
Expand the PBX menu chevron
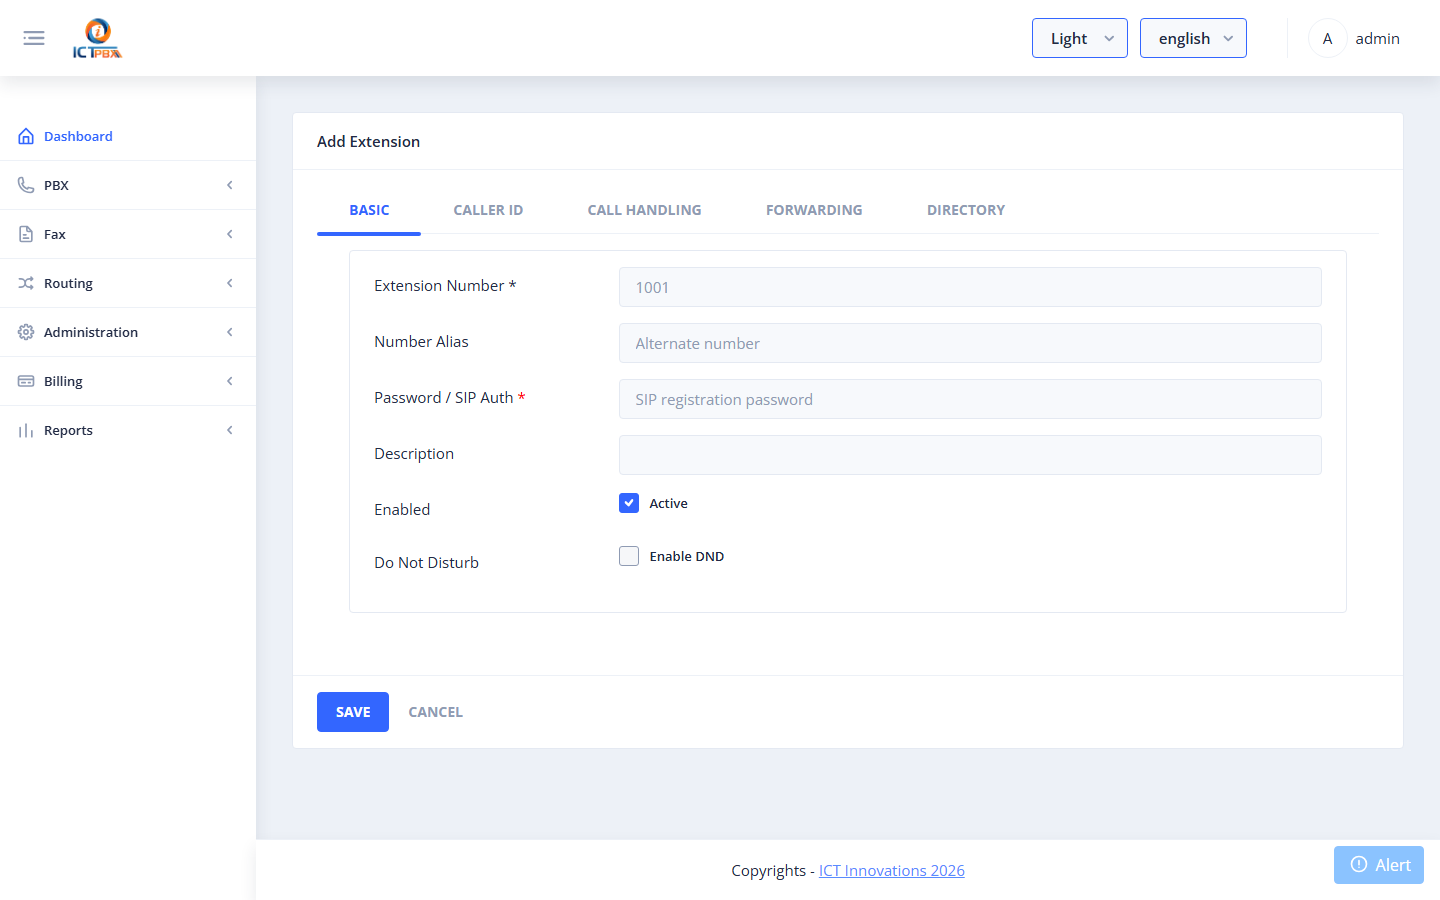pyautogui.click(x=230, y=185)
